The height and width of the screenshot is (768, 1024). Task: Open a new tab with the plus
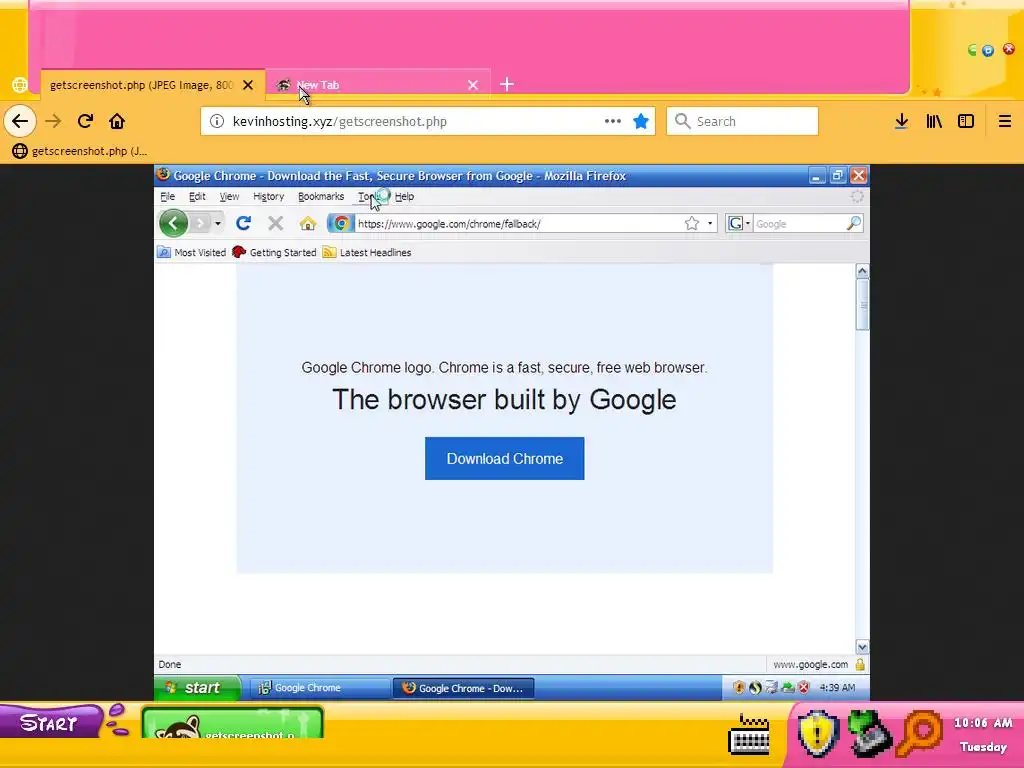click(x=507, y=84)
